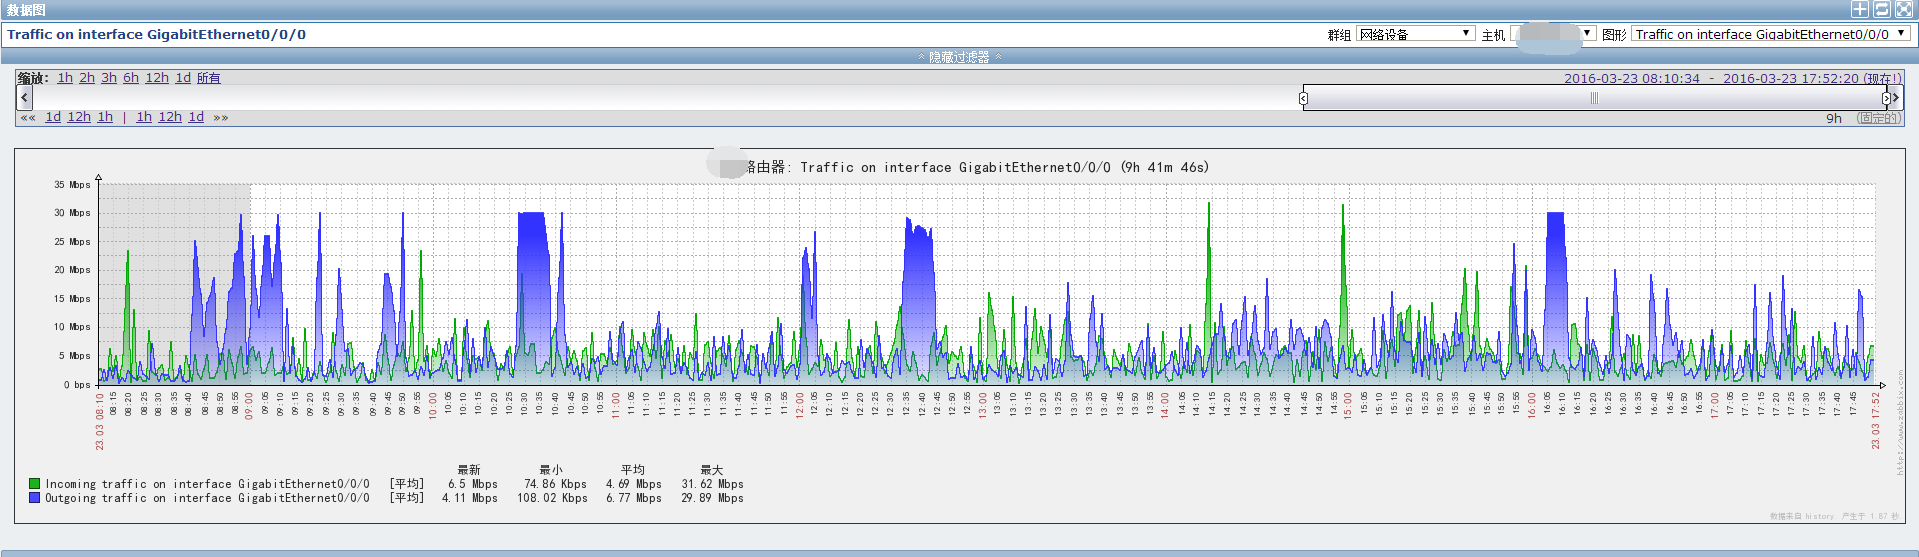Move forward 1h using link just after separator
Image resolution: width=1919 pixels, height=557 pixels.
click(144, 117)
